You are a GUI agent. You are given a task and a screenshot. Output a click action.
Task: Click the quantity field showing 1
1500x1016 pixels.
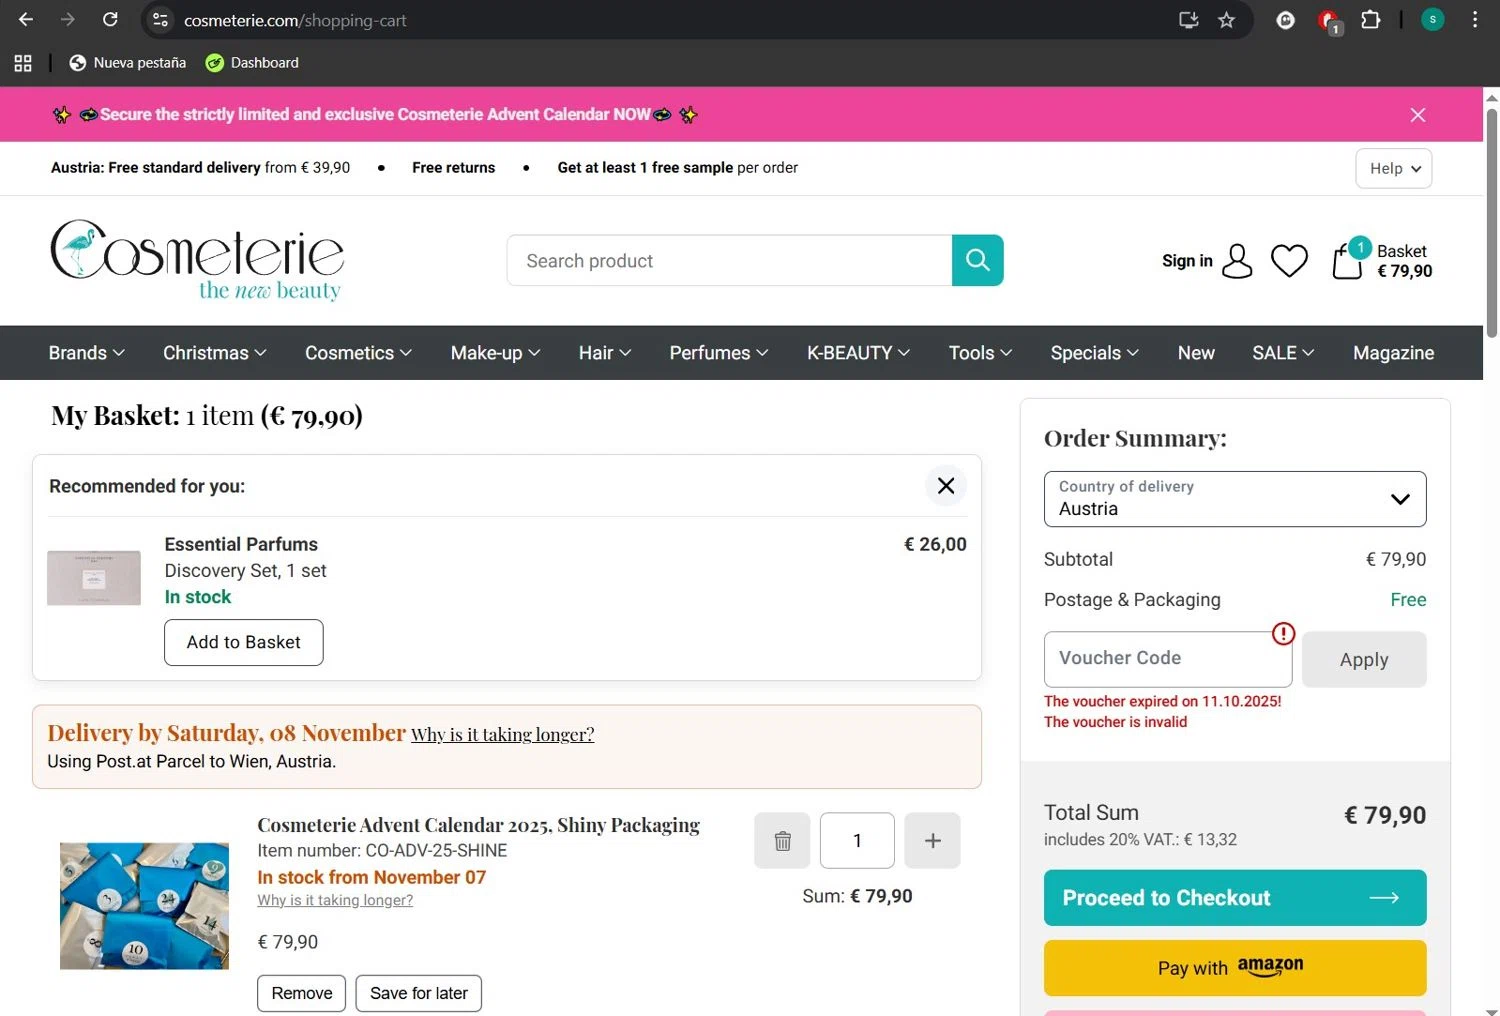click(857, 841)
